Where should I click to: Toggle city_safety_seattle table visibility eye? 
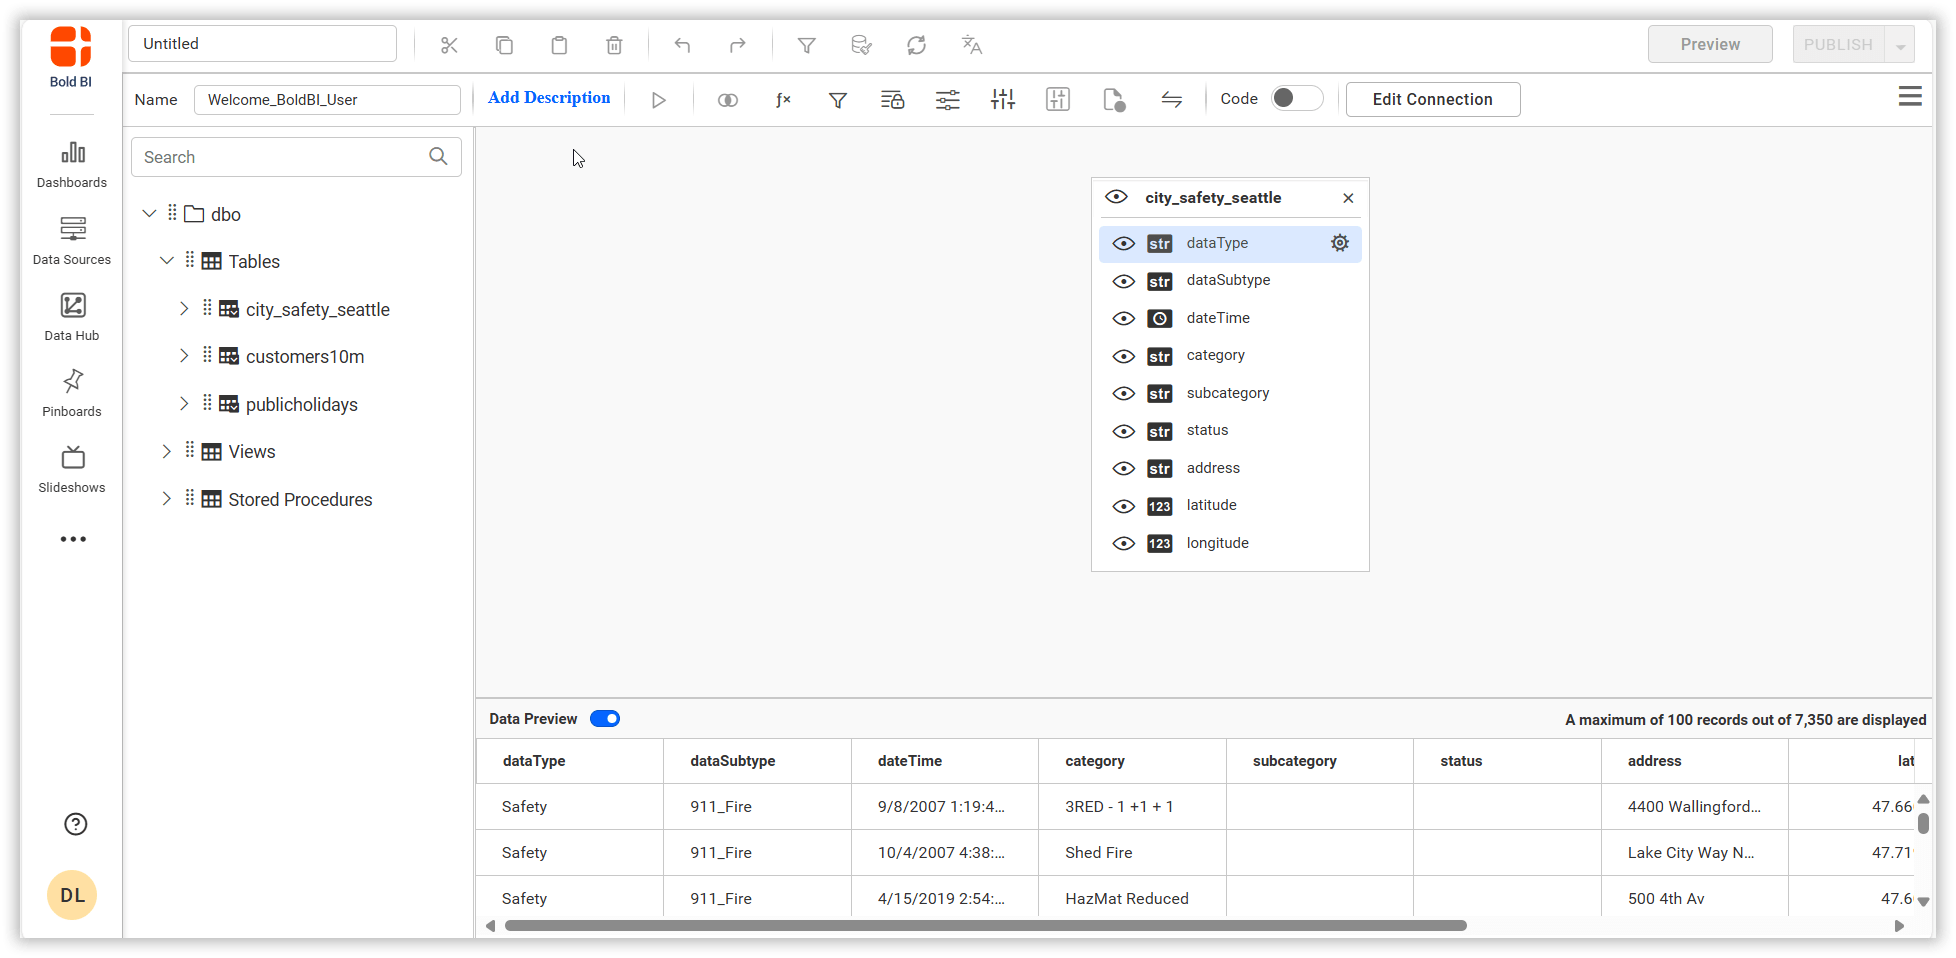point(1116,197)
